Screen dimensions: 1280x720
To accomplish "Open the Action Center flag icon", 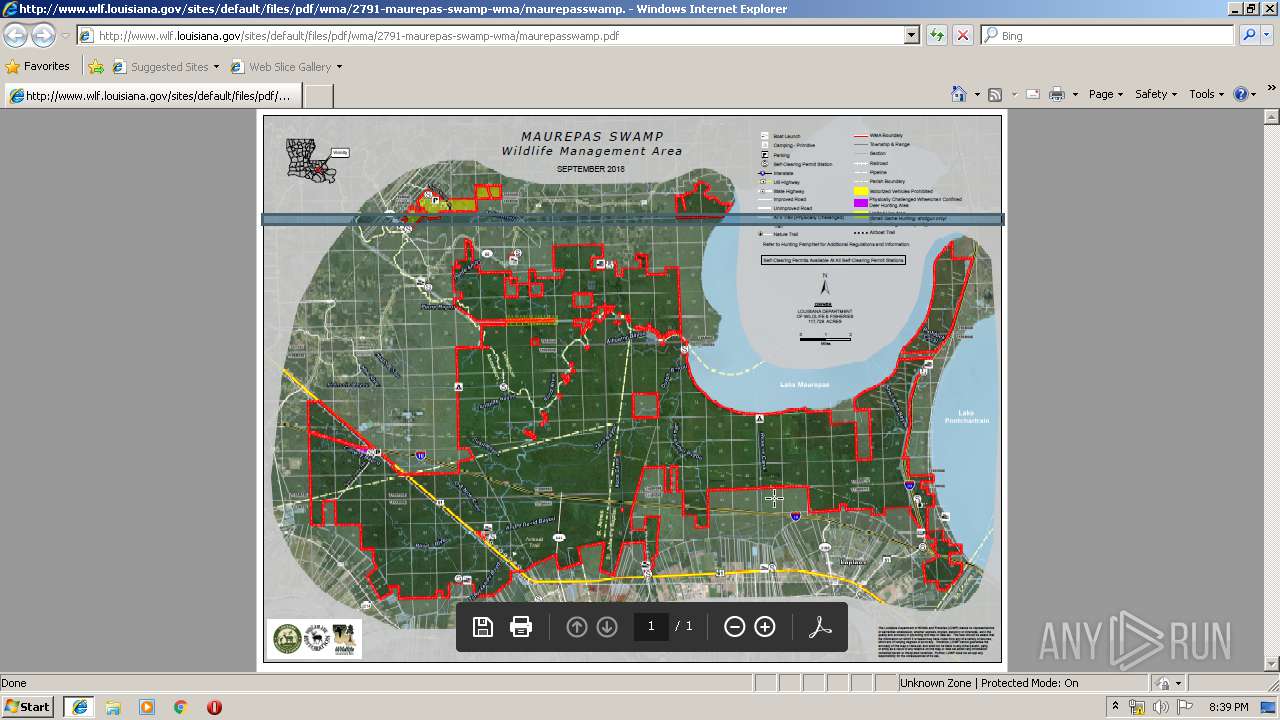I will click(x=1185, y=707).
